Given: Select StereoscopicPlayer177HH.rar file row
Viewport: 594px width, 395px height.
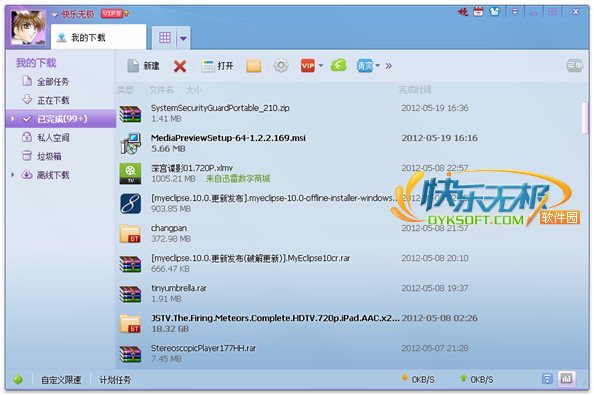Looking at the screenshot, I should (x=349, y=353).
